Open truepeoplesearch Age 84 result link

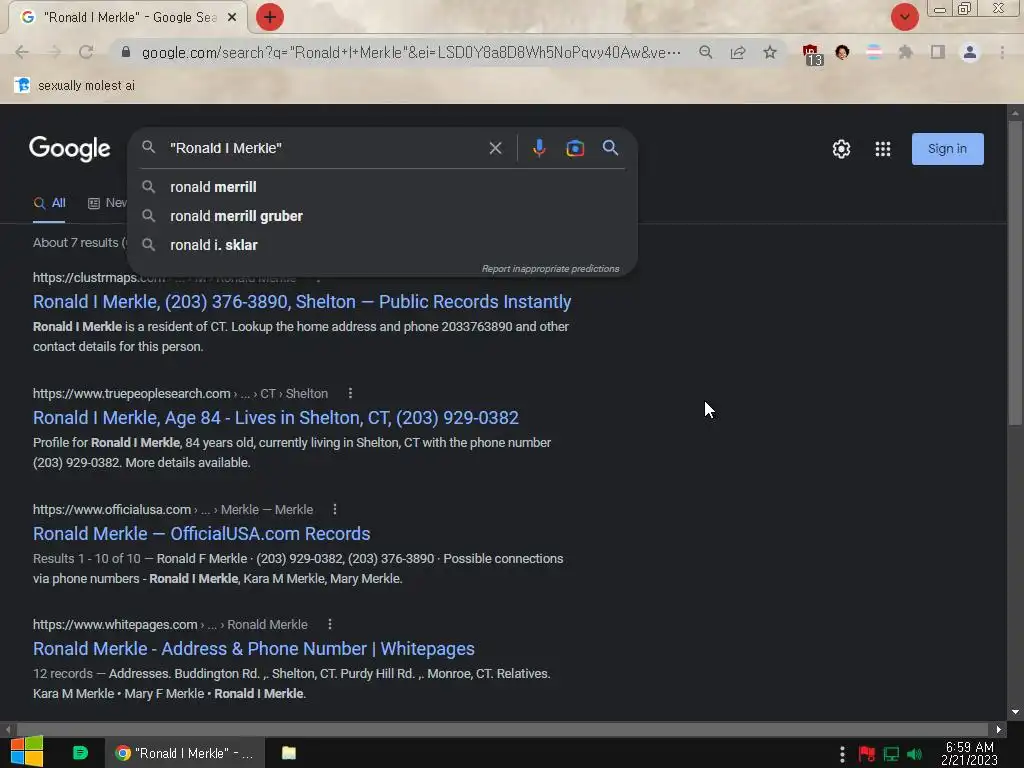pyautogui.click(x=276, y=418)
